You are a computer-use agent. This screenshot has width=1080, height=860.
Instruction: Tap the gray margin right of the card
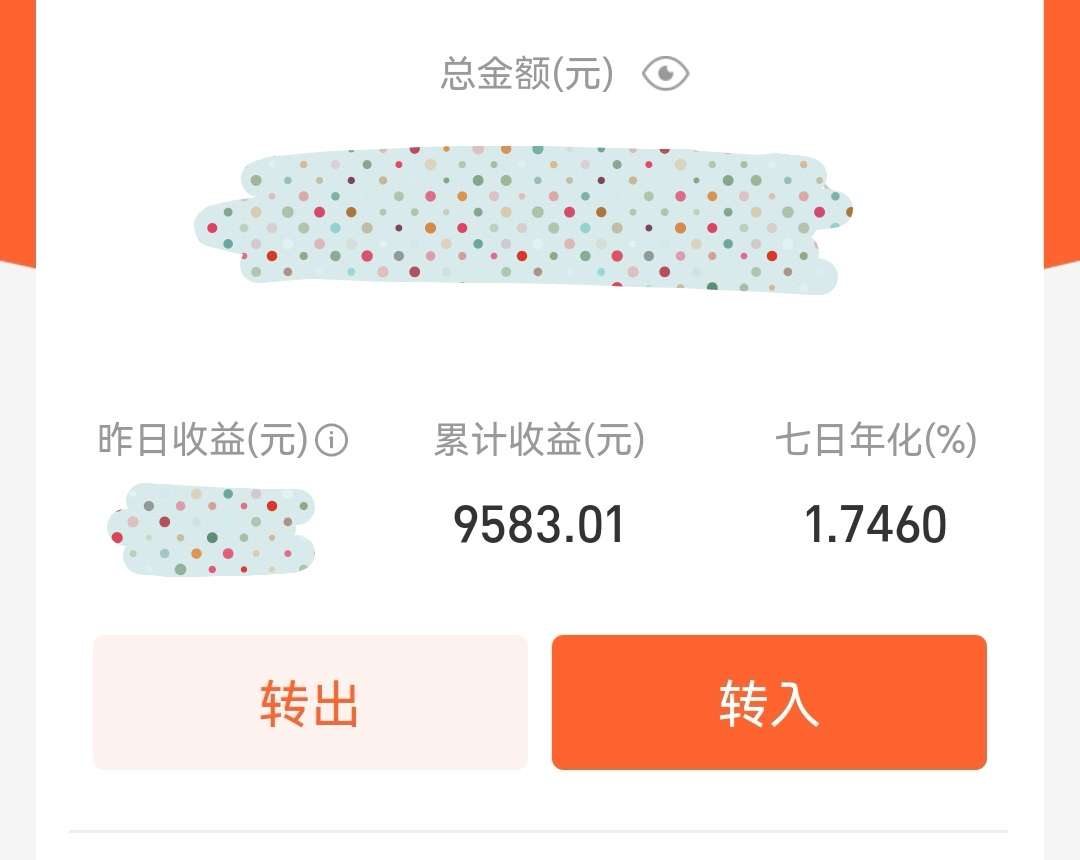pyautogui.click(x=1062, y=565)
